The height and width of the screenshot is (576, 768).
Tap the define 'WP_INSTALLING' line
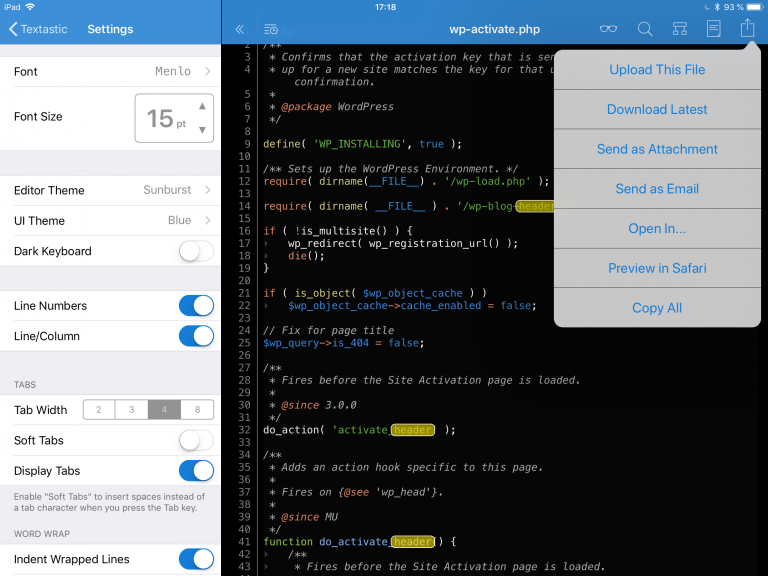(x=362, y=144)
